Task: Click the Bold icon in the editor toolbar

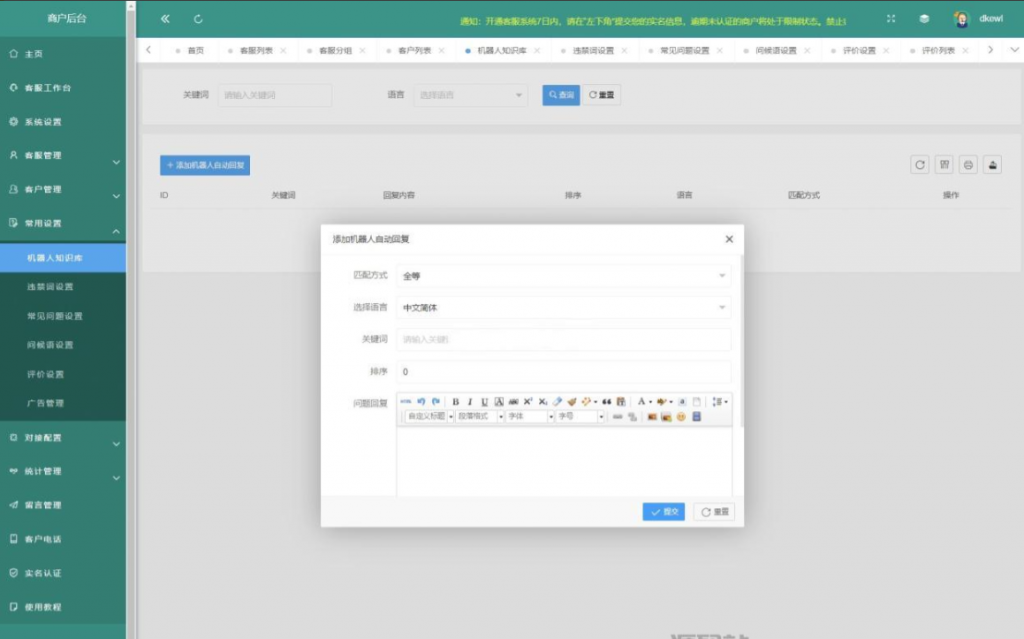Action: (456, 402)
